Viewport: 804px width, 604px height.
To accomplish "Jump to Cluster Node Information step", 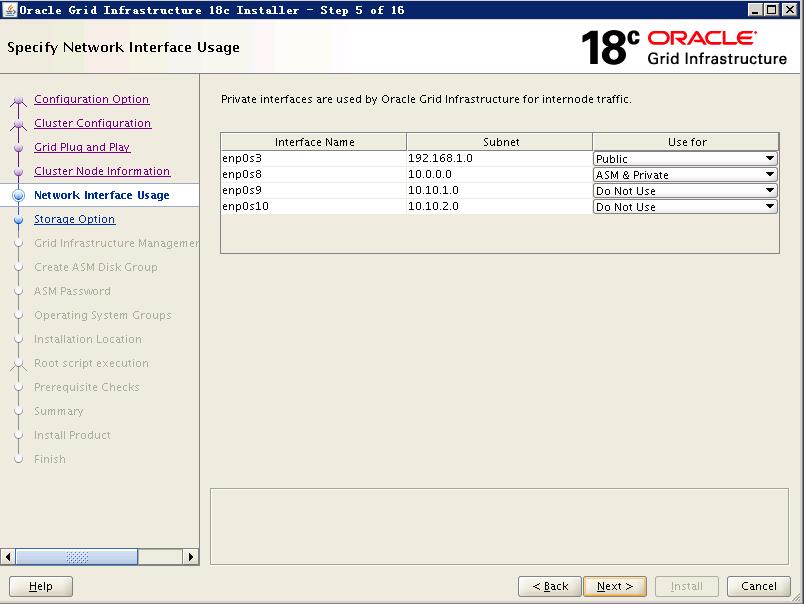I will [102, 172].
